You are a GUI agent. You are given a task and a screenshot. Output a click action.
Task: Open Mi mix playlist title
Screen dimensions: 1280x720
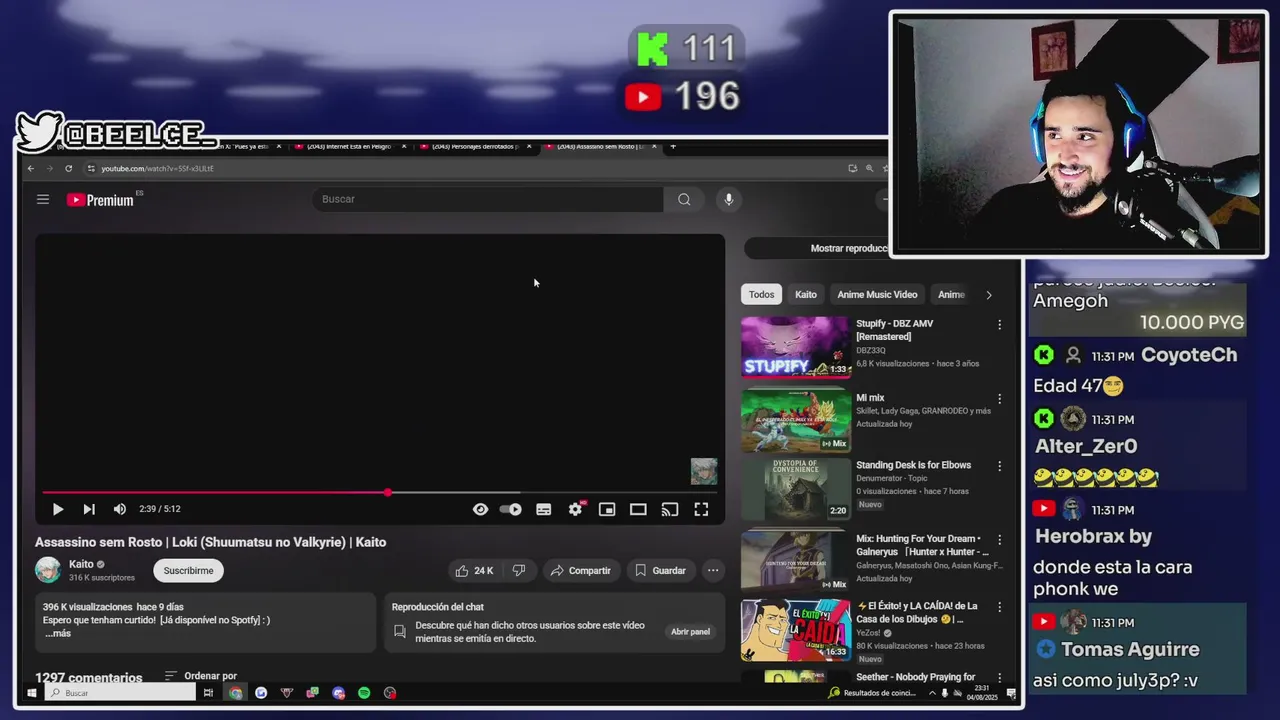point(870,398)
